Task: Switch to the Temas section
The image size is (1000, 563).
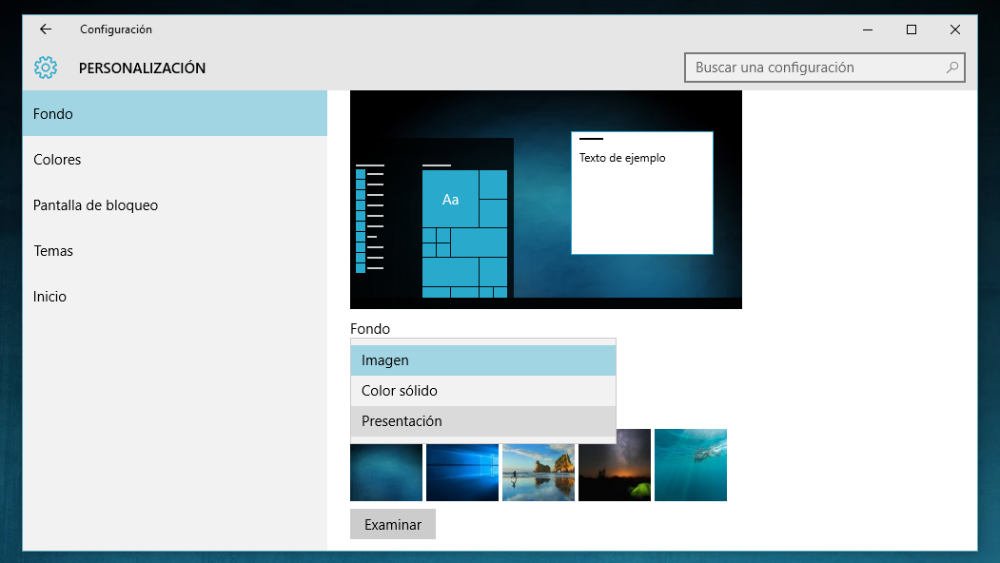Action: [x=175, y=251]
